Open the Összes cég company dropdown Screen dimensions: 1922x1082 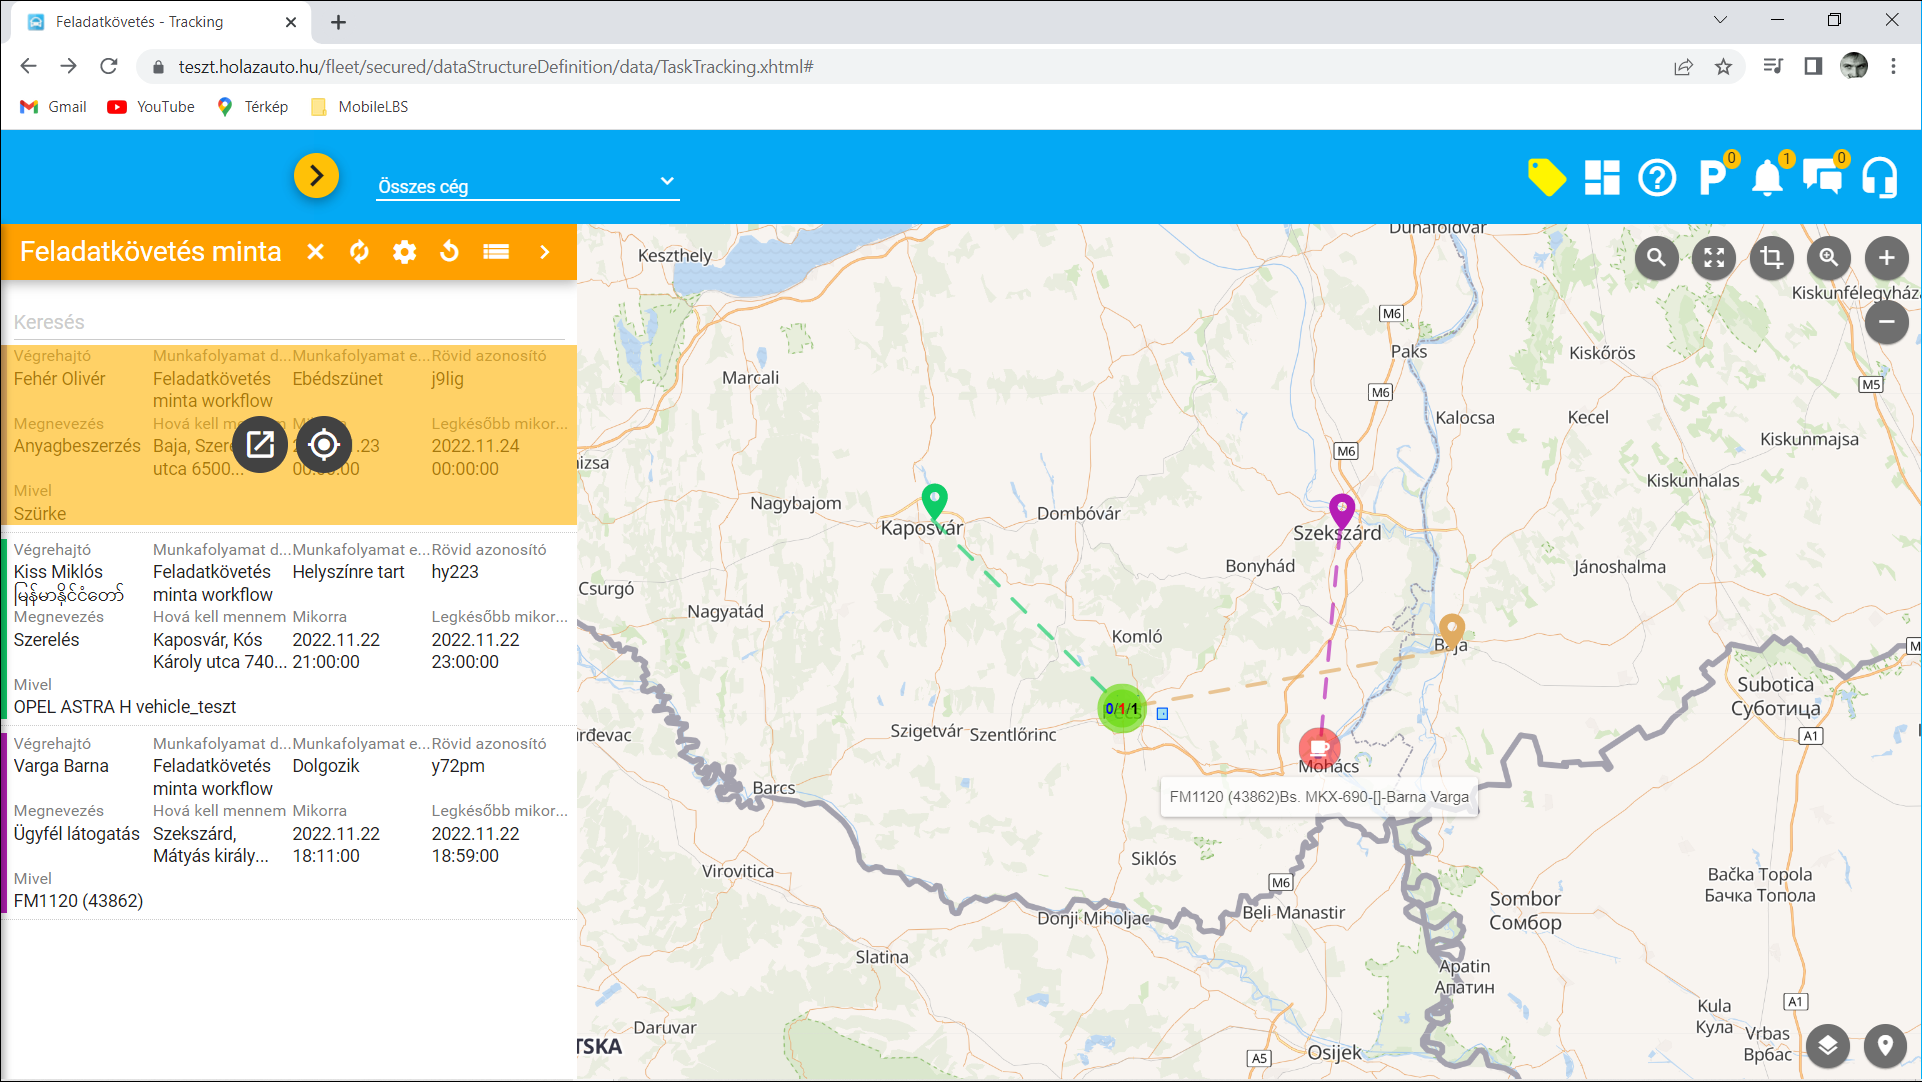[527, 185]
